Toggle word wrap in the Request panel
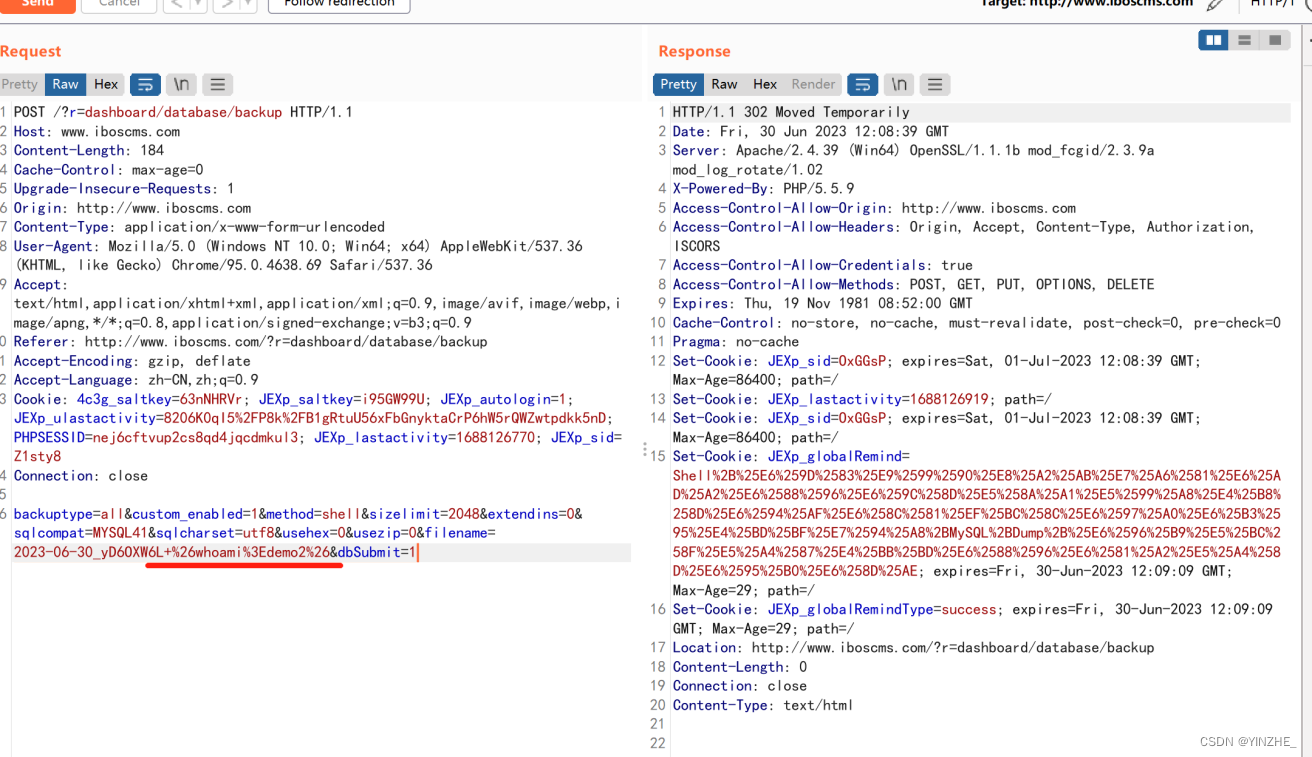 tap(145, 84)
